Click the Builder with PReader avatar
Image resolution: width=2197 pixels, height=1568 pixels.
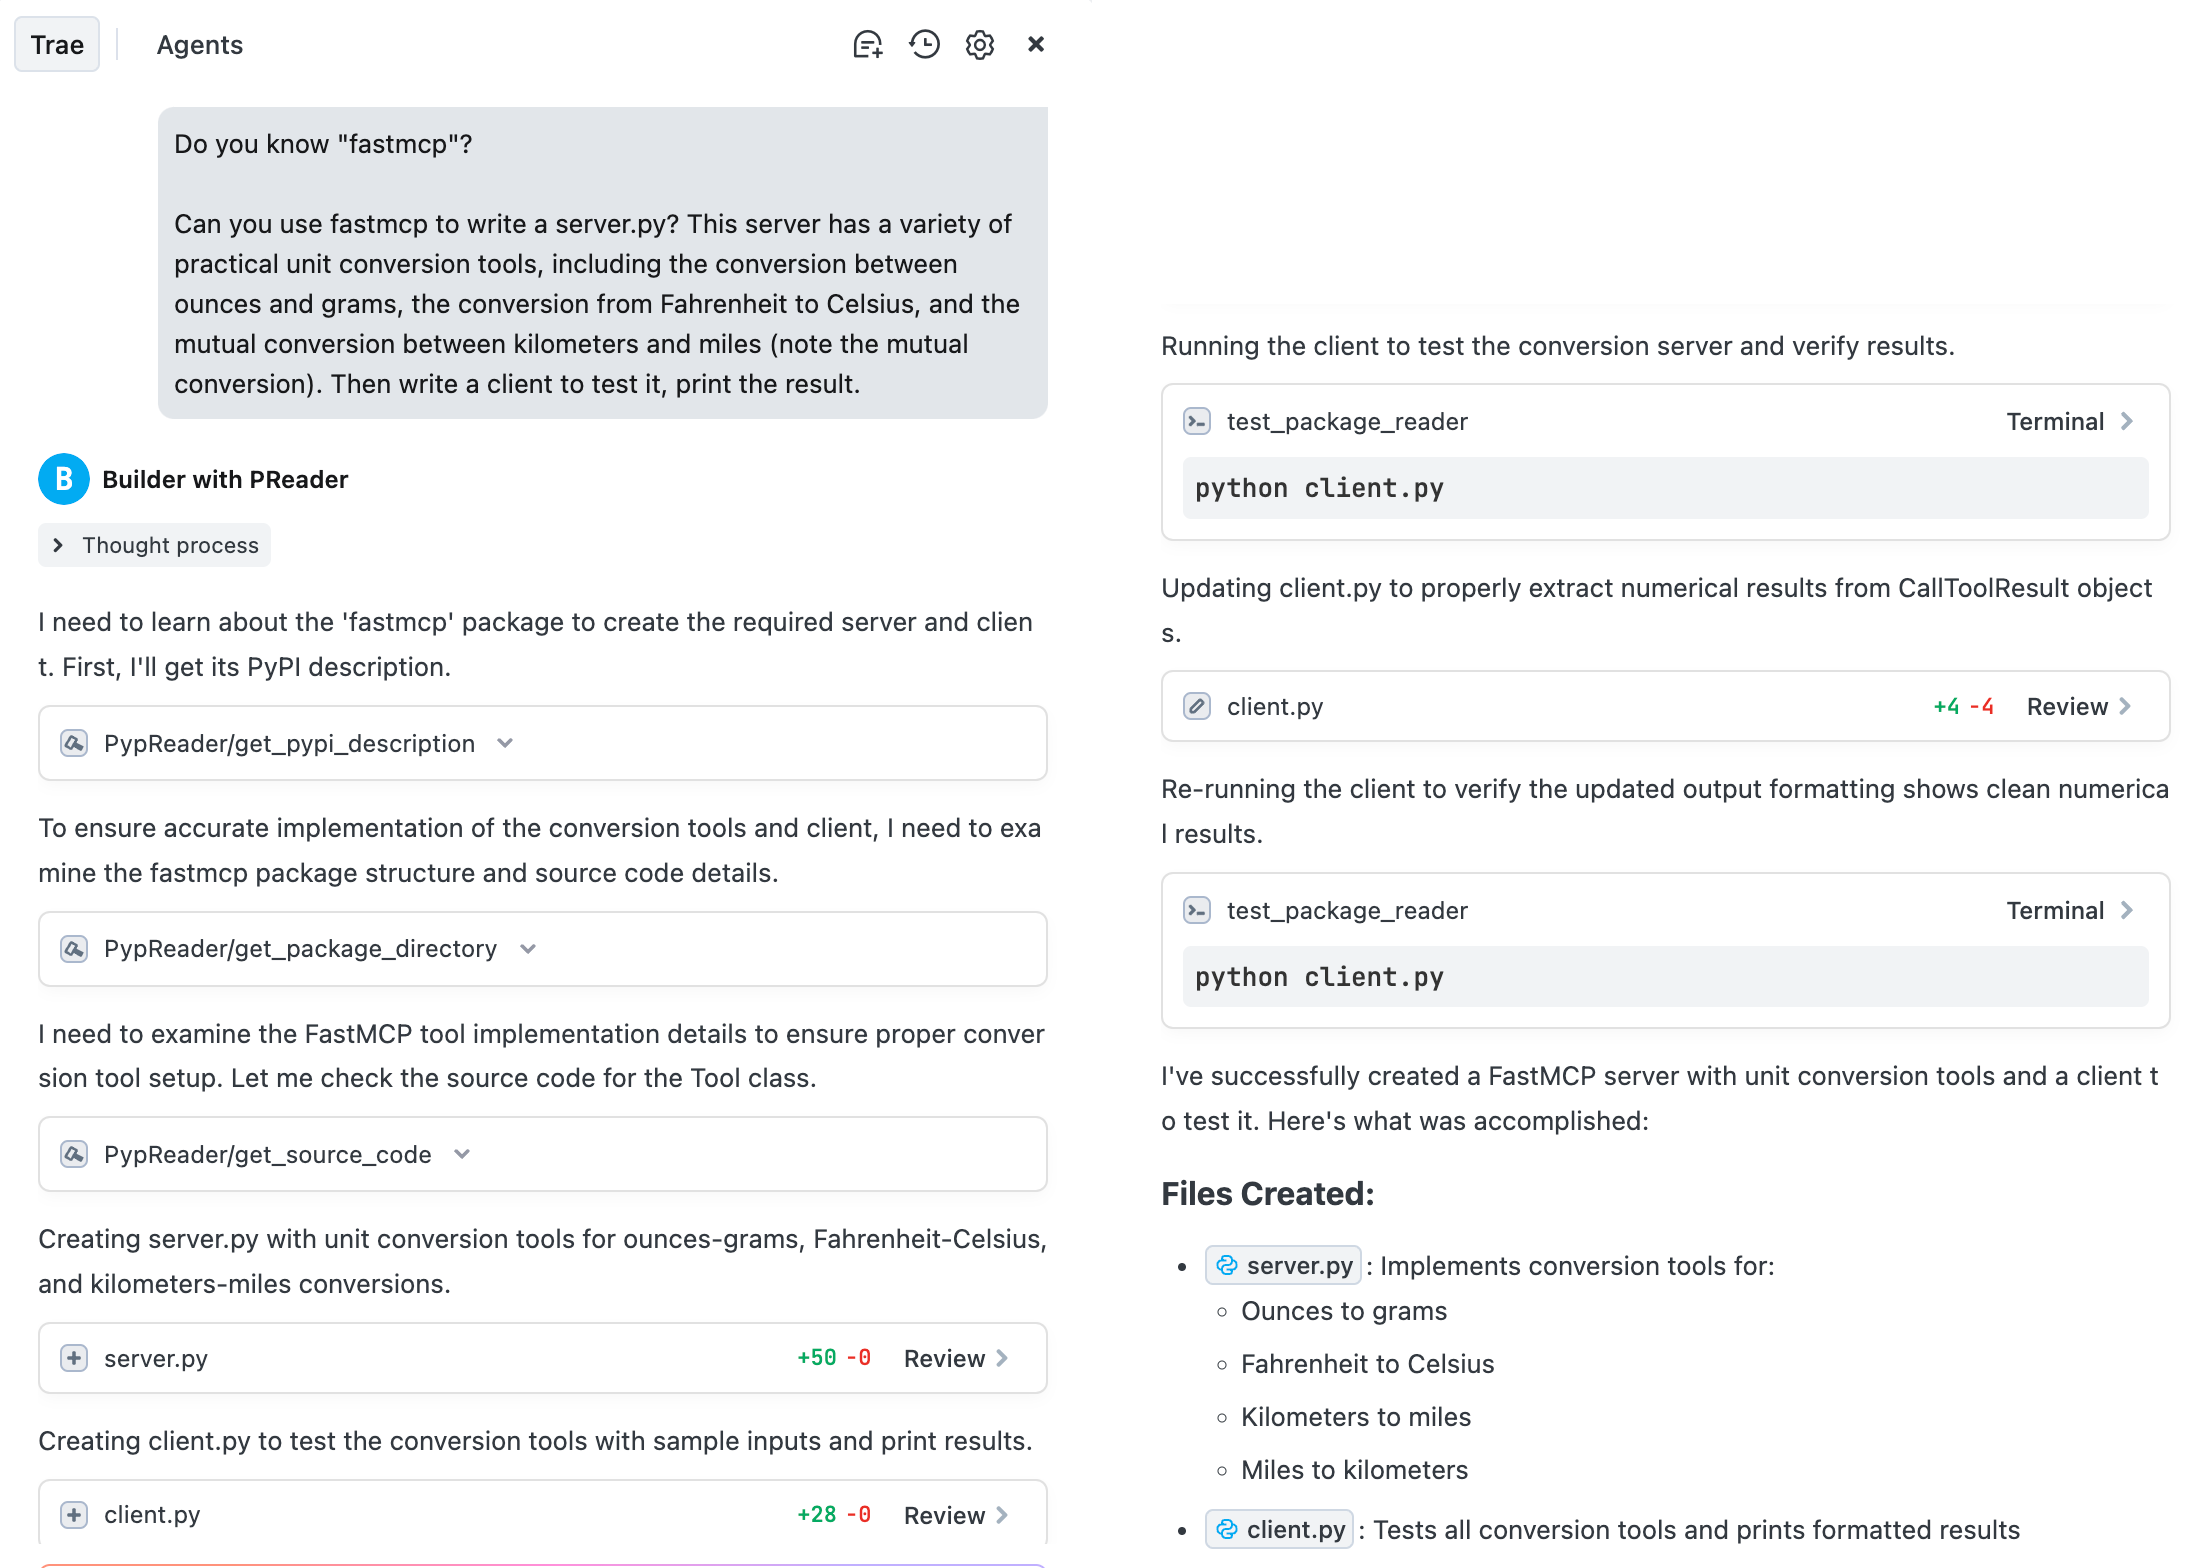pyautogui.click(x=64, y=480)
